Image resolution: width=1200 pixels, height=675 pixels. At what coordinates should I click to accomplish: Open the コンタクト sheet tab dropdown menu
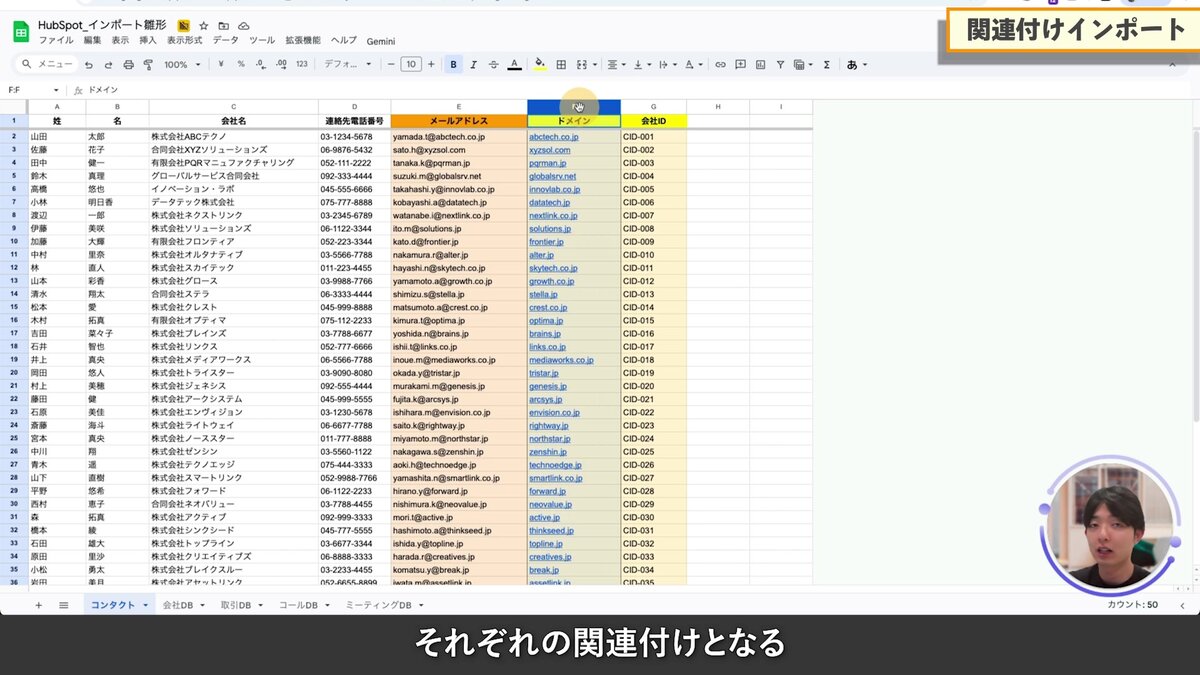pos(146,604)
